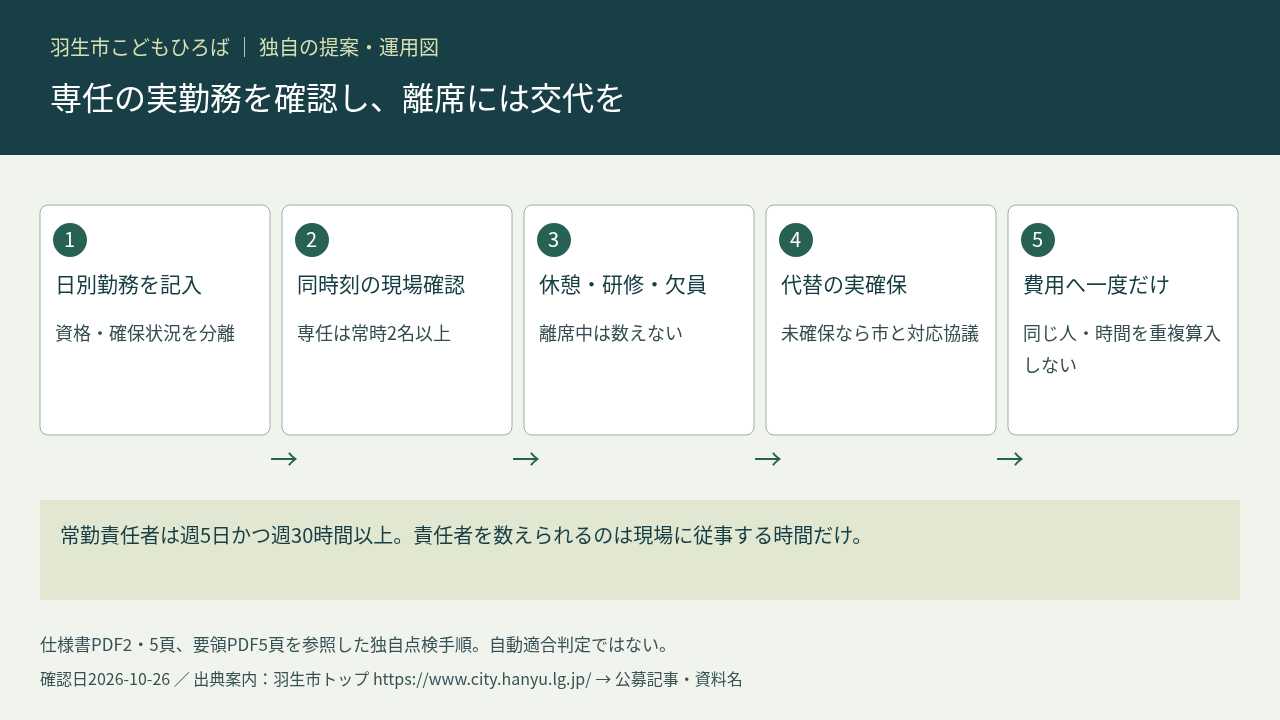This screenshot has height=720, width=1280.
Task: Select the card heading "費用へ一度だけ"
Action: [1096, 285]
